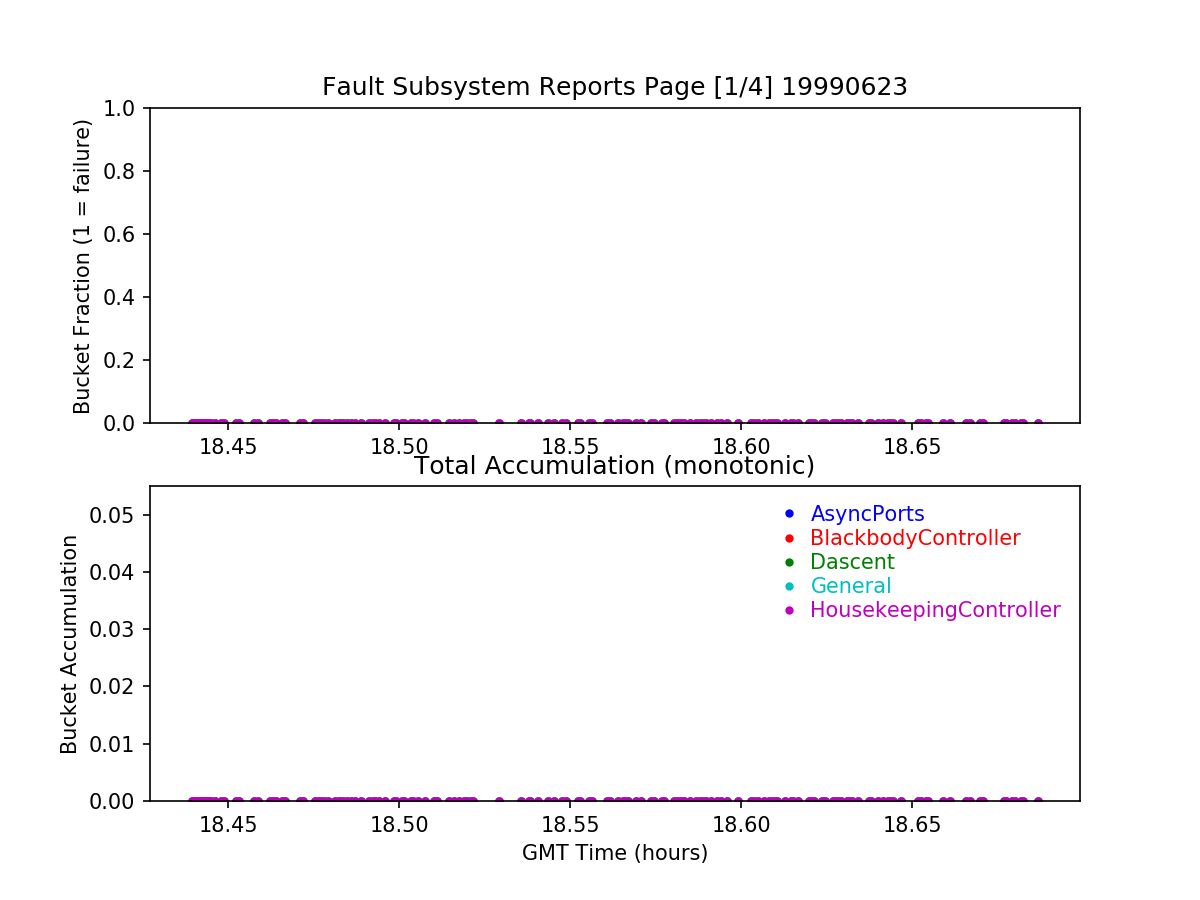Click the GMT Time (hours) x-axis label
This screenshot has height=900, width=1200.
[614, 853]
